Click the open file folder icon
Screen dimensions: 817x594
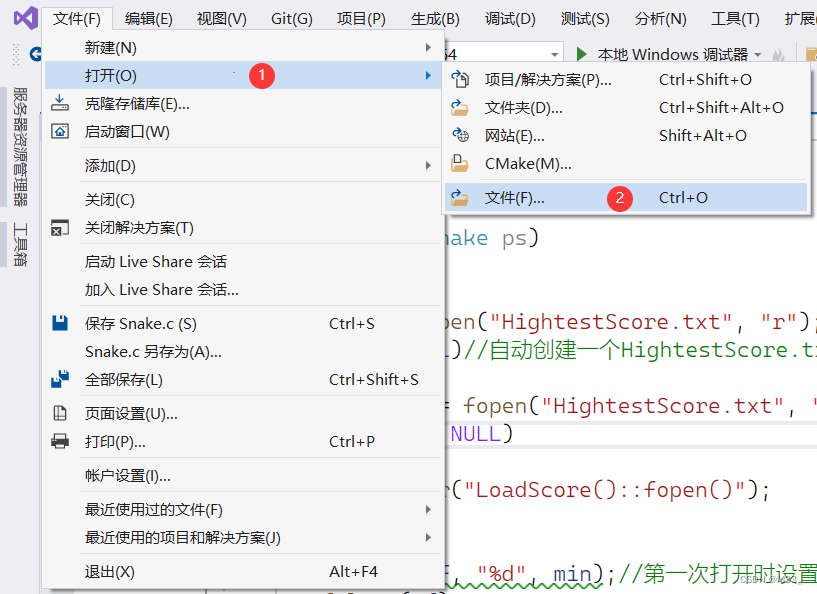pos(460,197)
